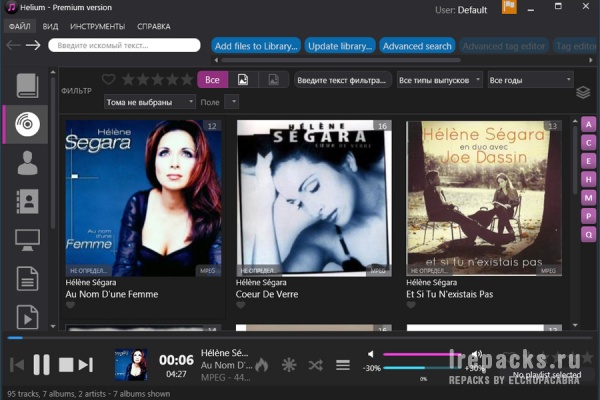Click the shuffle icon in player bar
Viewport: 600px width, 400px height.
pyautogui.click(x=316, y=365)
